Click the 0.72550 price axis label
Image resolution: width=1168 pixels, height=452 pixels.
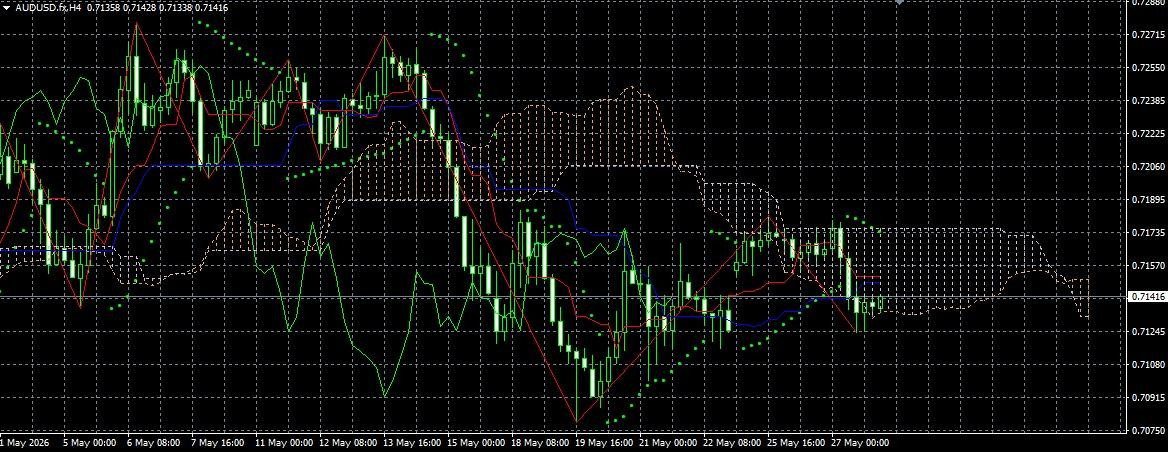[x=1148, y=68]
